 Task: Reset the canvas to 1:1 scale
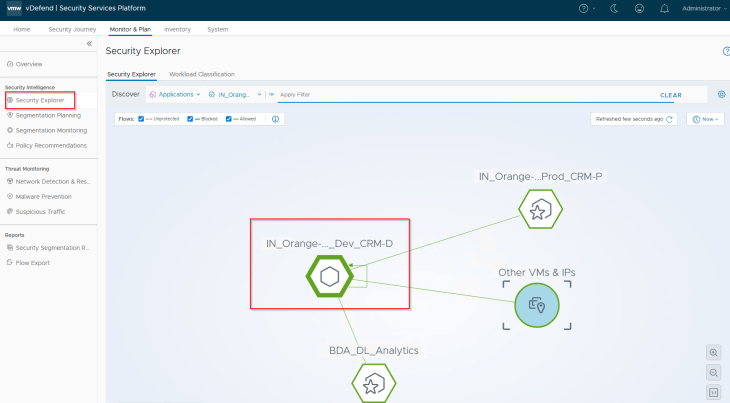[713, 392]
